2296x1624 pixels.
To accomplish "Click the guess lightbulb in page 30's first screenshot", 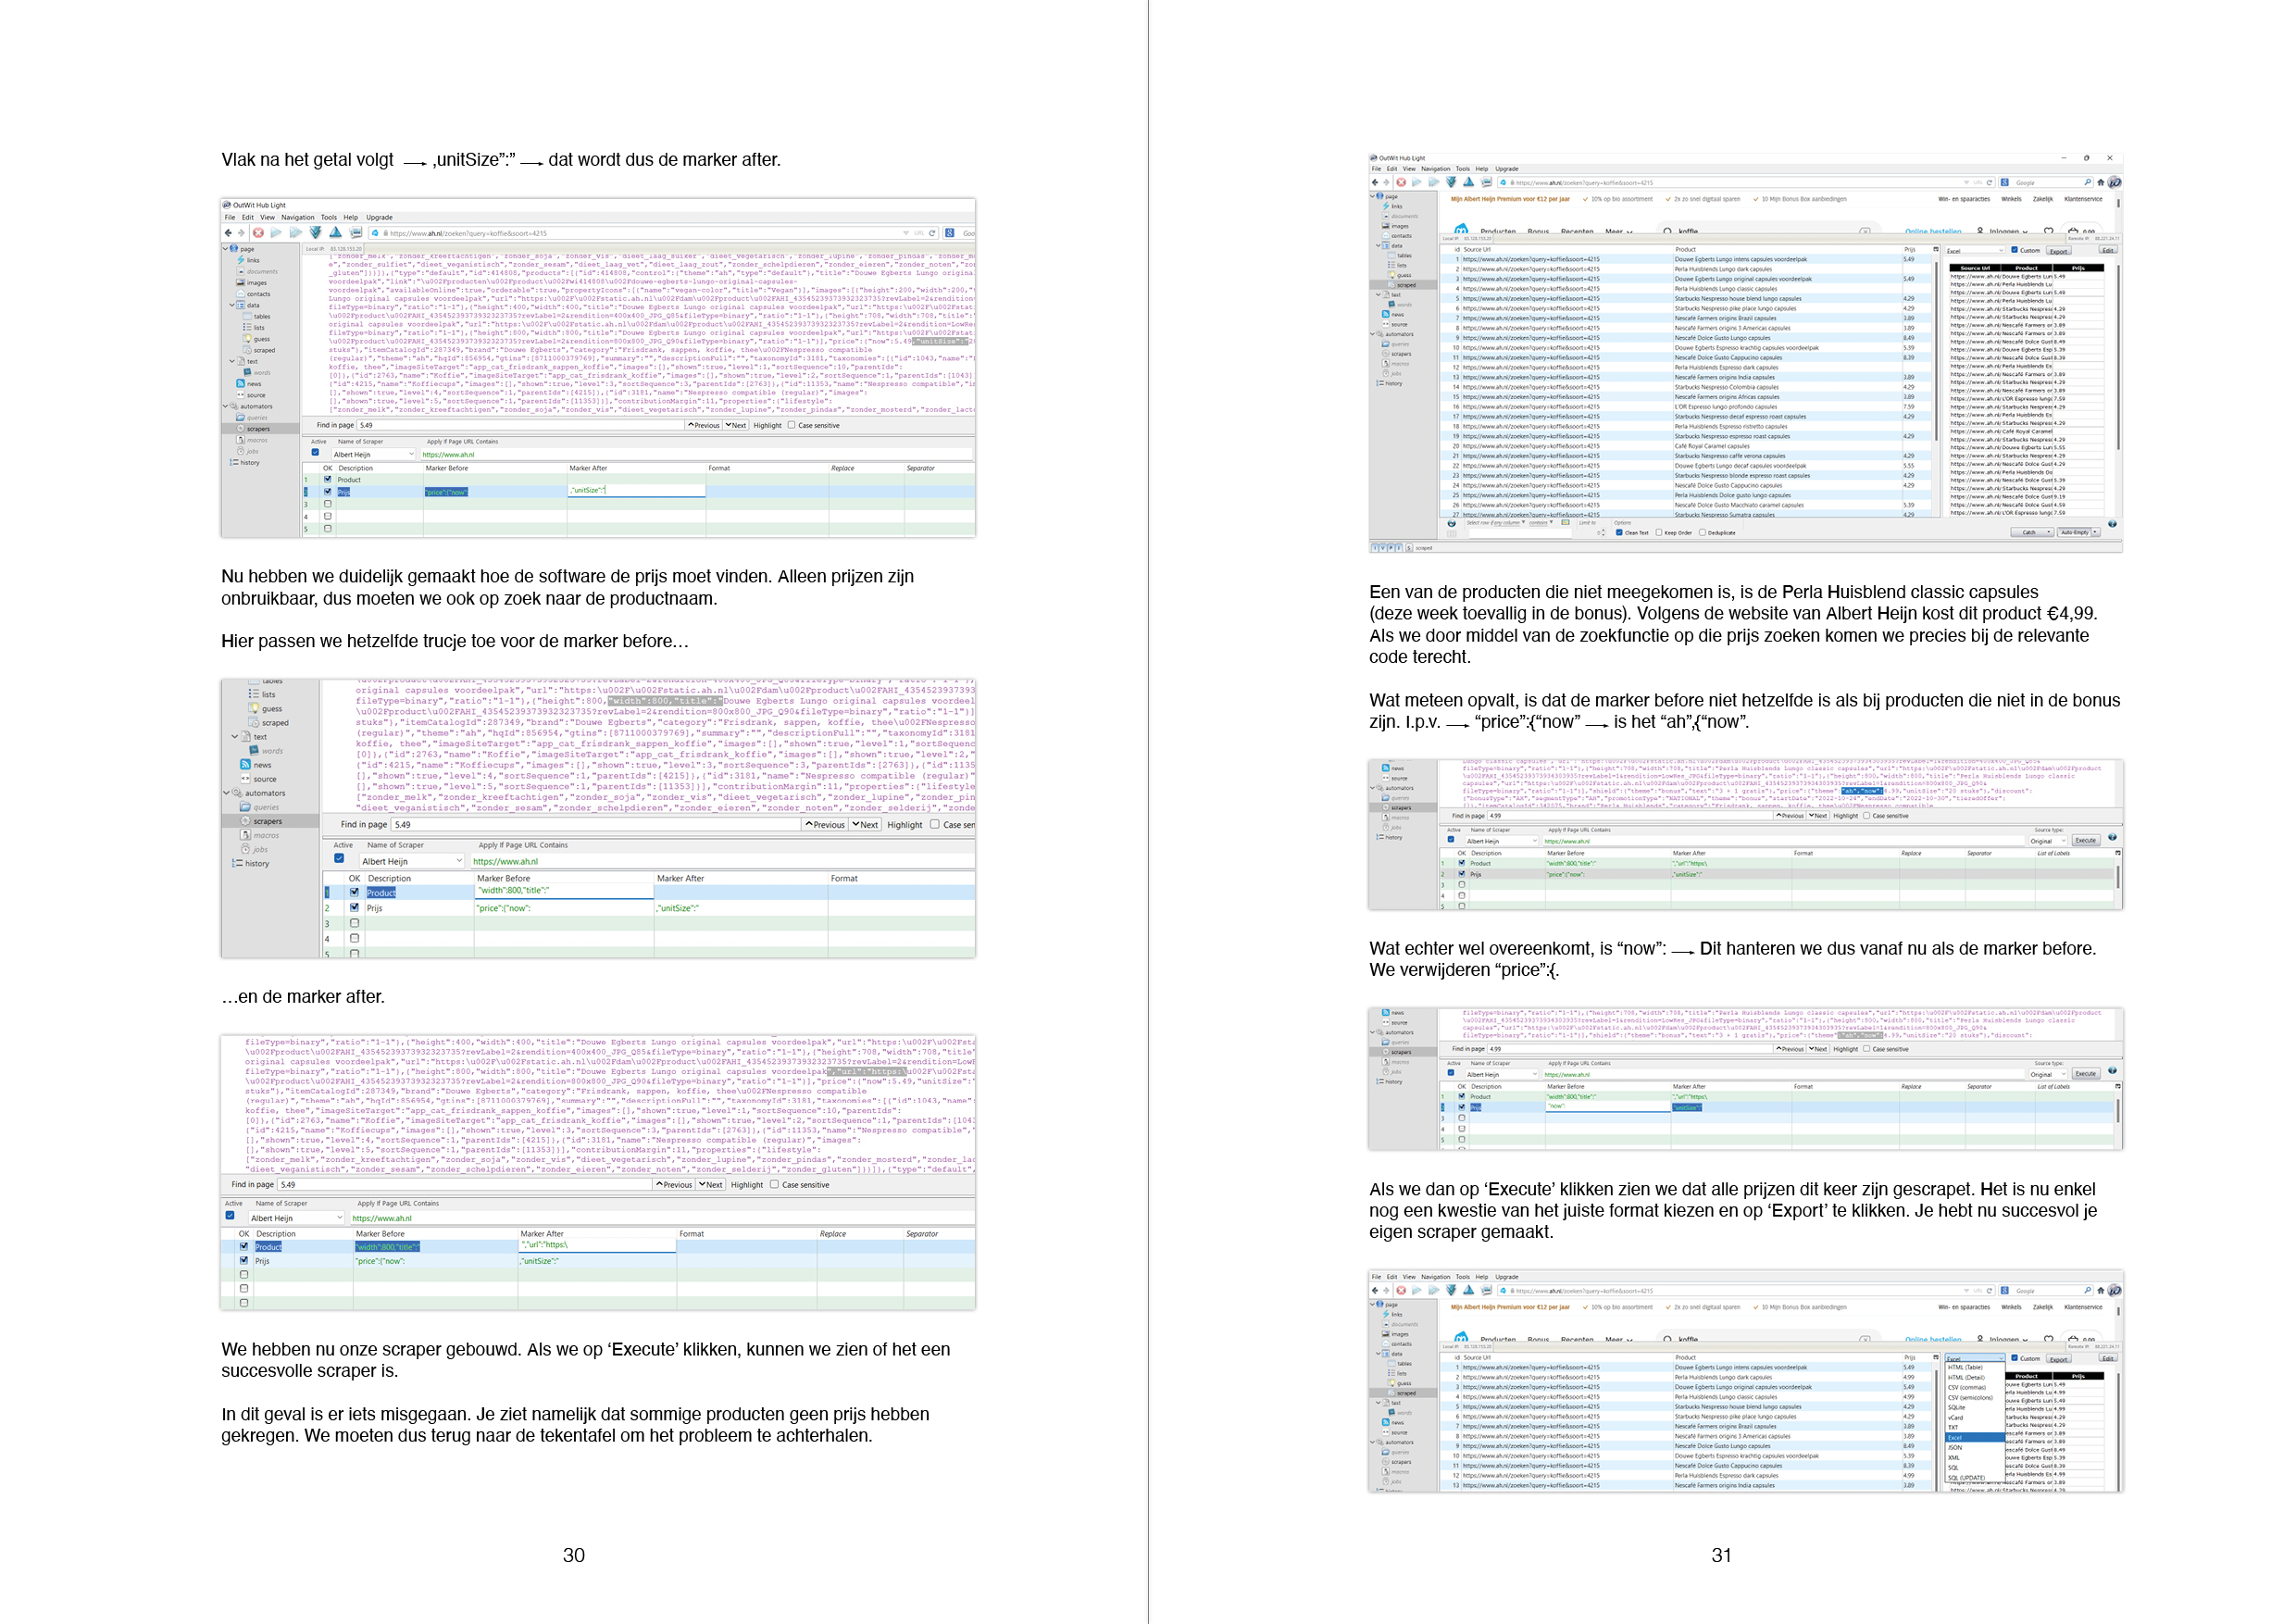I will 247,339.
